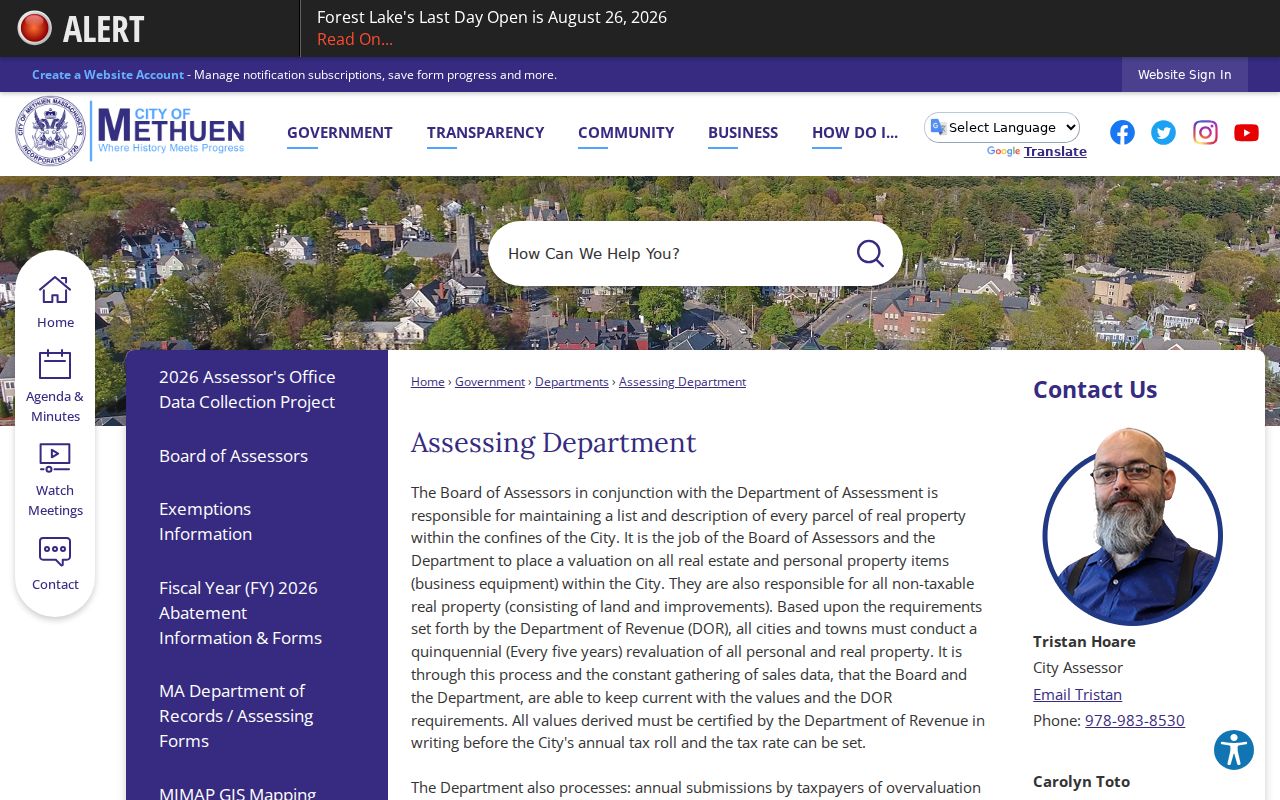The image size is (1280, 800).
Task: Open the Business menu
Action: [x=743, y=132]
